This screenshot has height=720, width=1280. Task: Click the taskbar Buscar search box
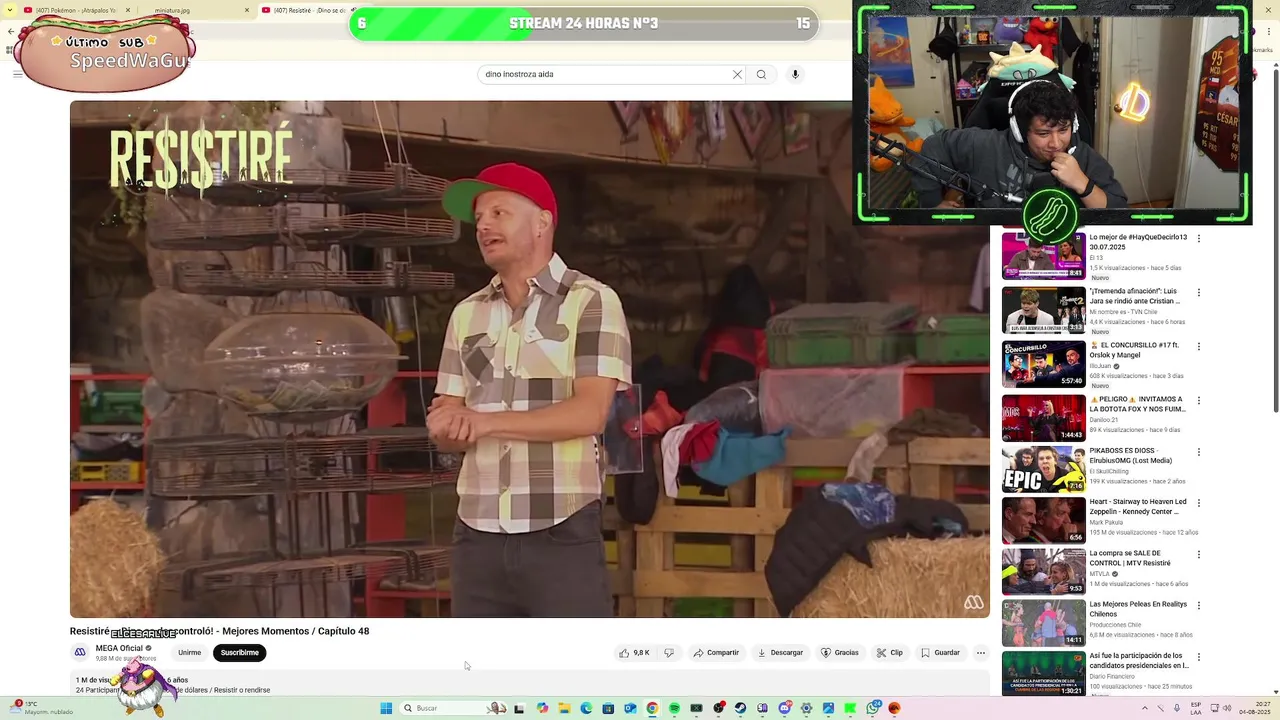pyautogui.click(x=453, y=708)
